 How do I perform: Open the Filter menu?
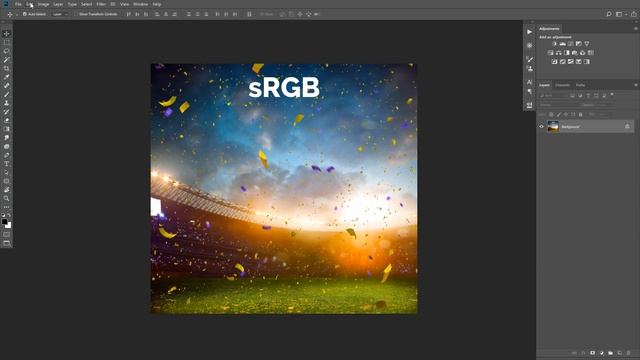pos(101,4)
